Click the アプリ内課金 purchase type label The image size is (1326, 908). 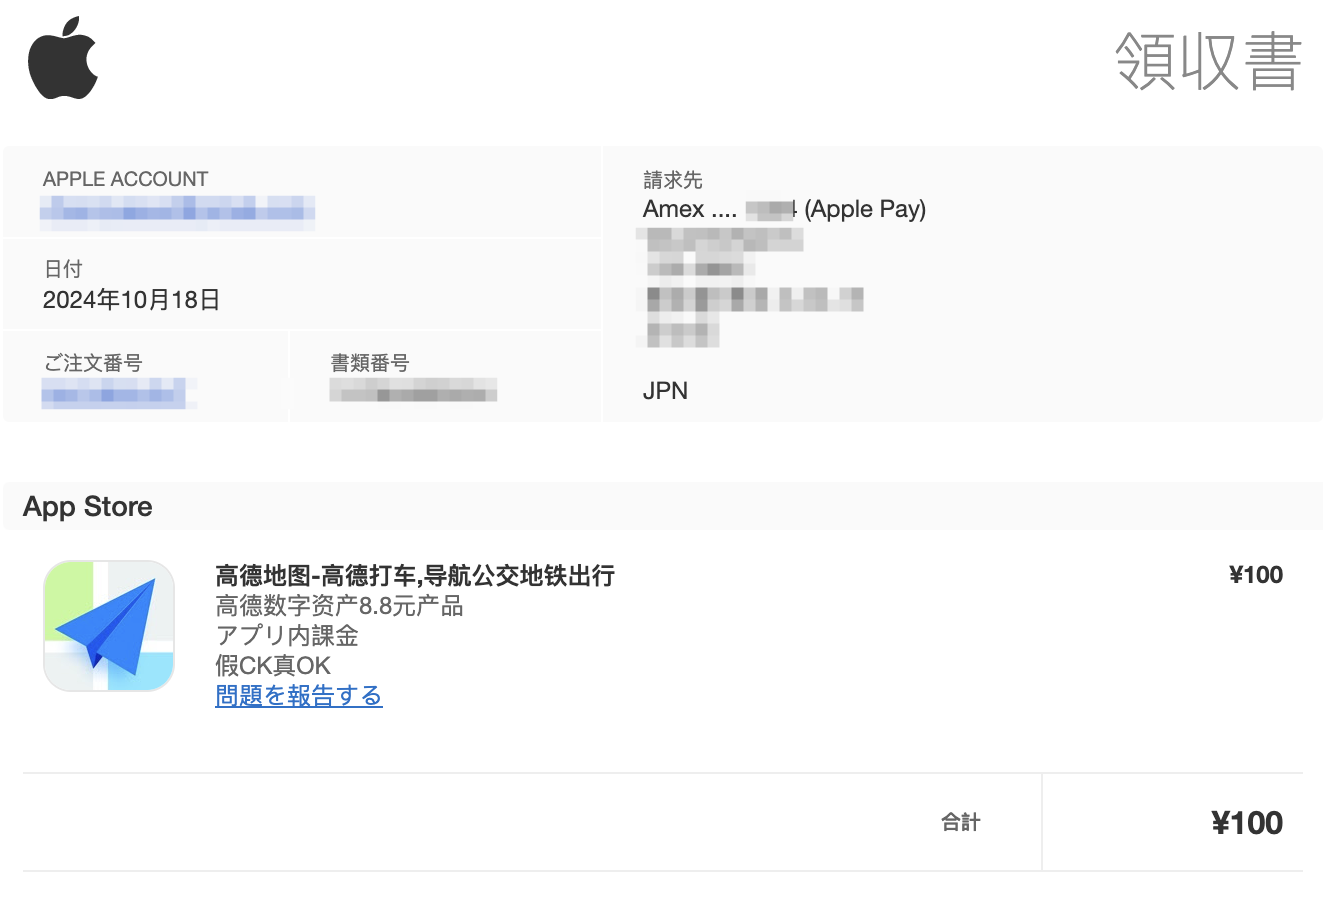pyautogui.click(x=287, y=636)
